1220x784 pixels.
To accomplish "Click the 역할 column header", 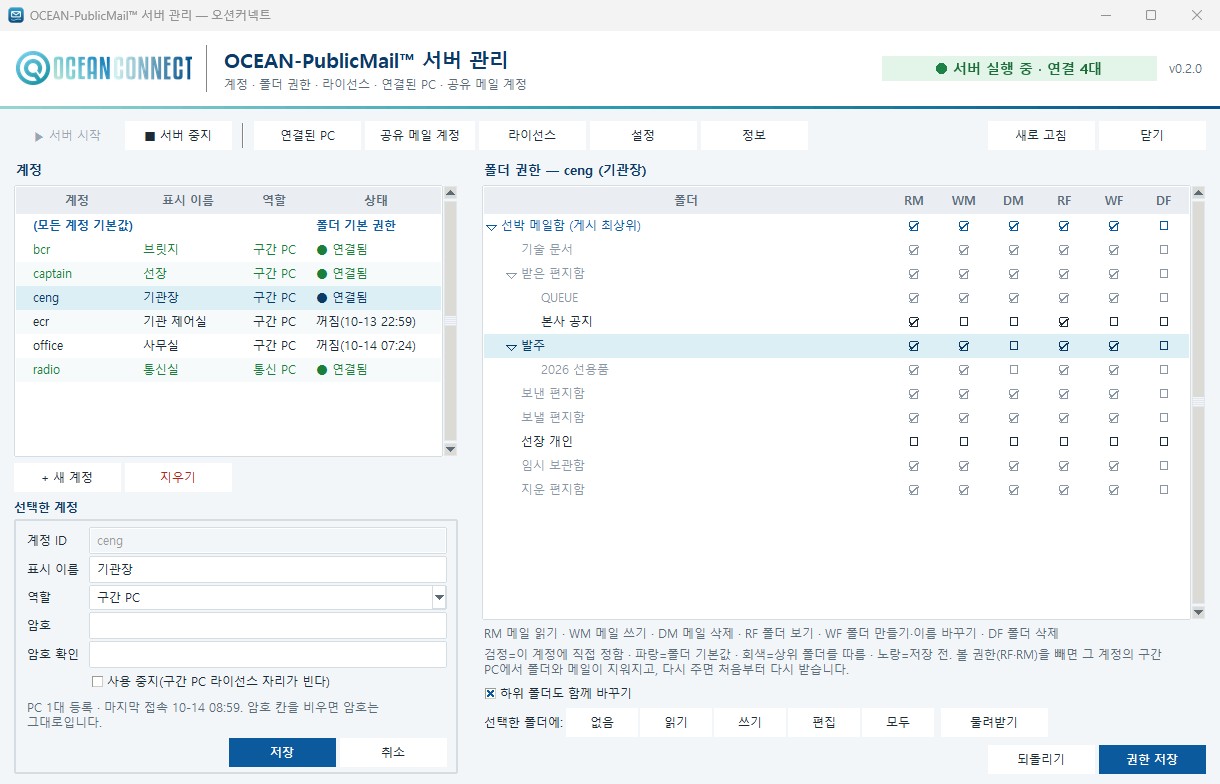I will (274, 200).
